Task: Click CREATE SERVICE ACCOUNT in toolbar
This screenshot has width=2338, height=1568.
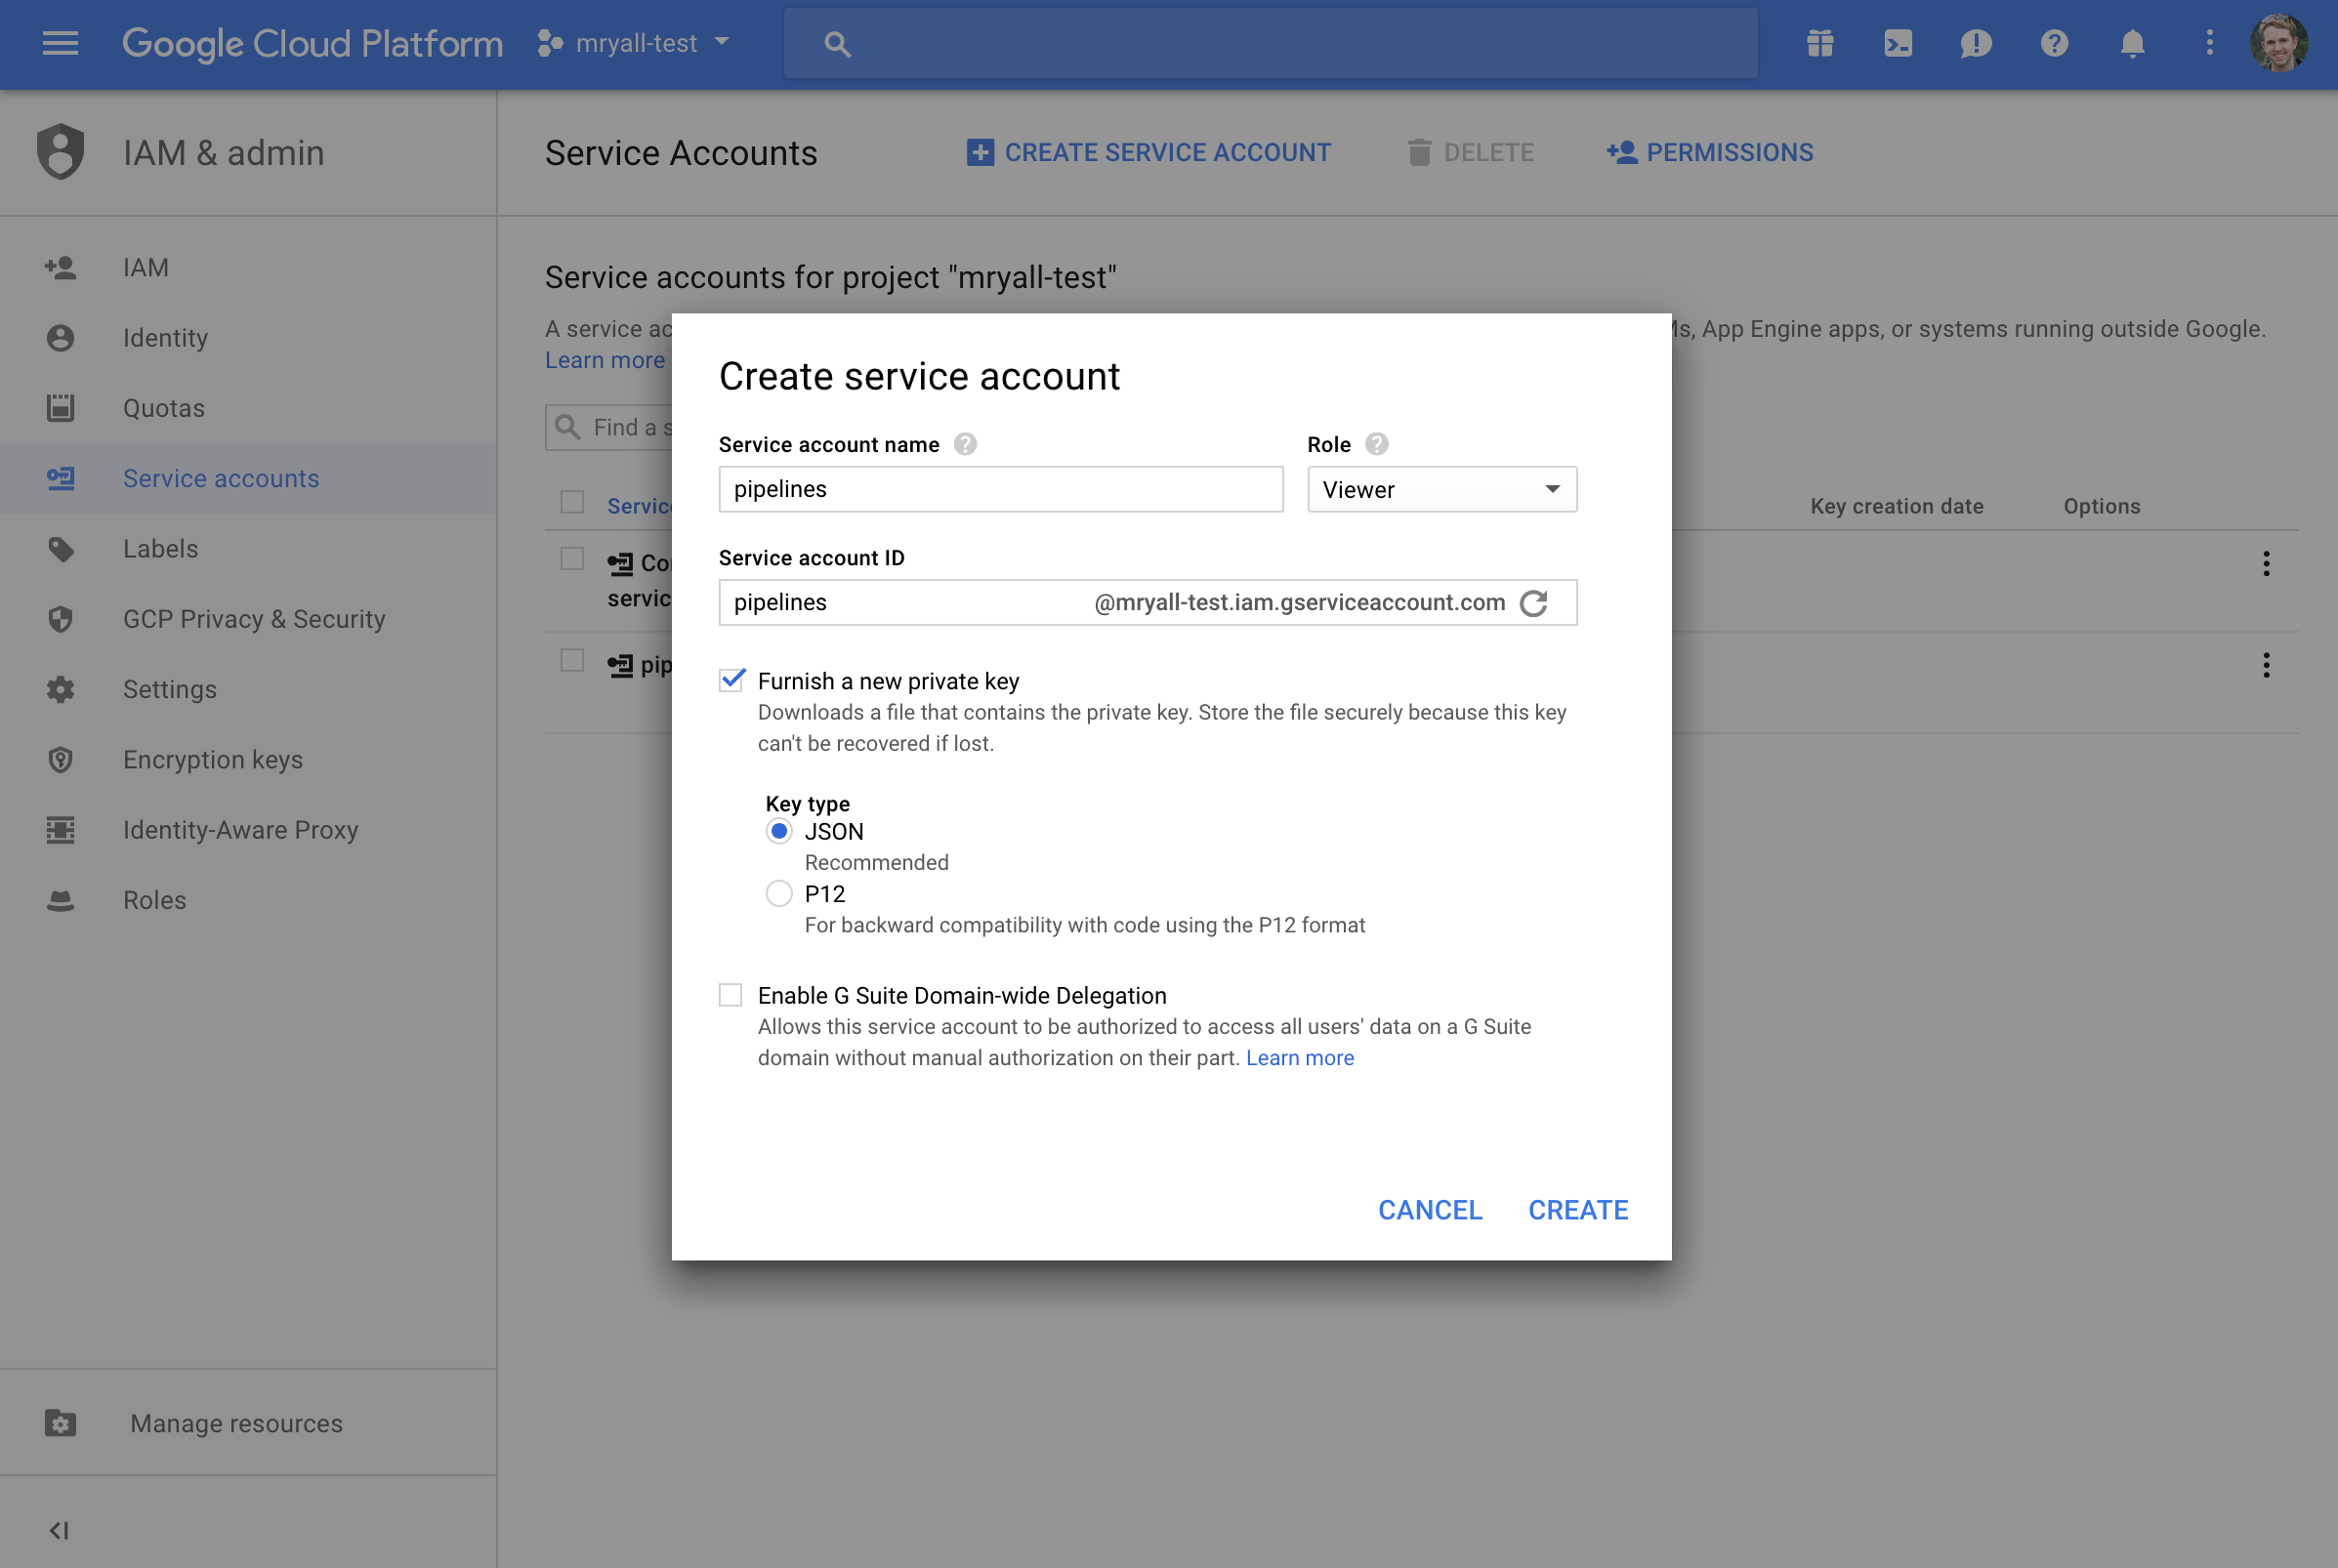Action: click(x=1149, y=152)
